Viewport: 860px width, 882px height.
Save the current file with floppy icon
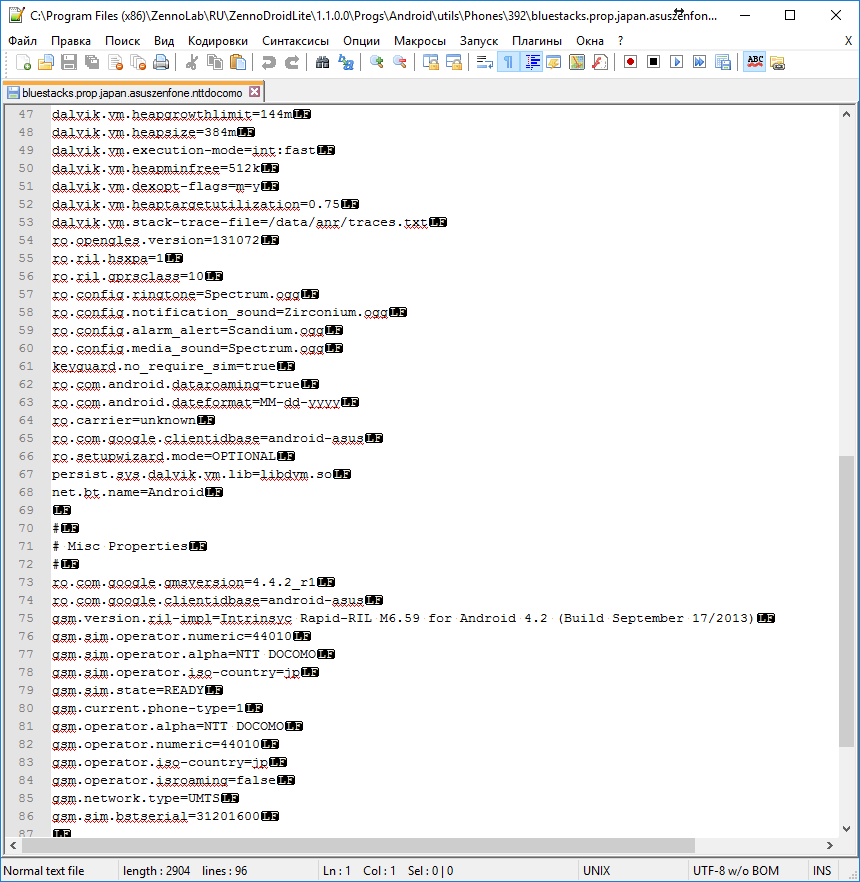(69, 62)
